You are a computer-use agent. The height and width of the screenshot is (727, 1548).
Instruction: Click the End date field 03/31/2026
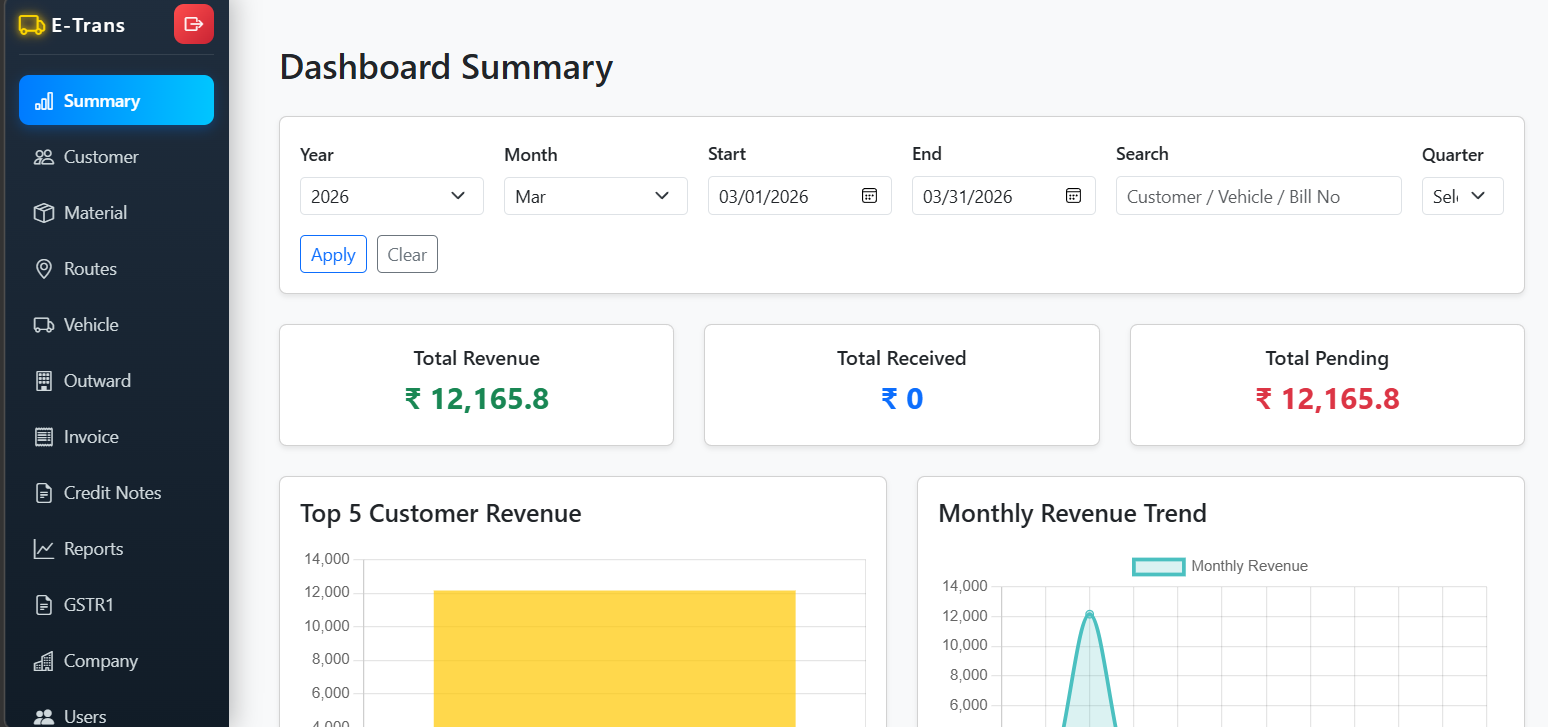pos(1004,196)
